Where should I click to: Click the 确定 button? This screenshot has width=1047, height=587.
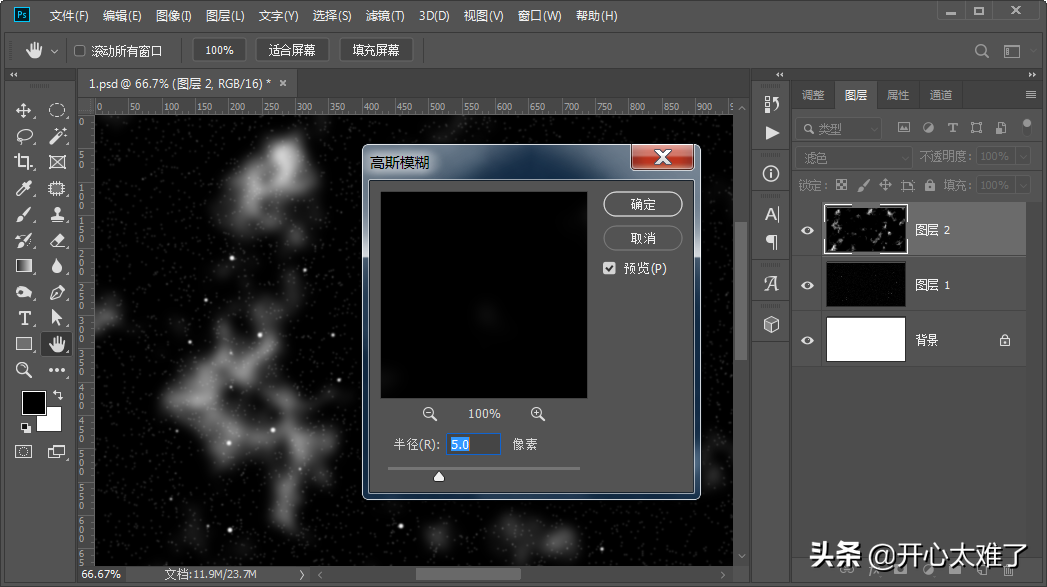[x=643, y=204]
